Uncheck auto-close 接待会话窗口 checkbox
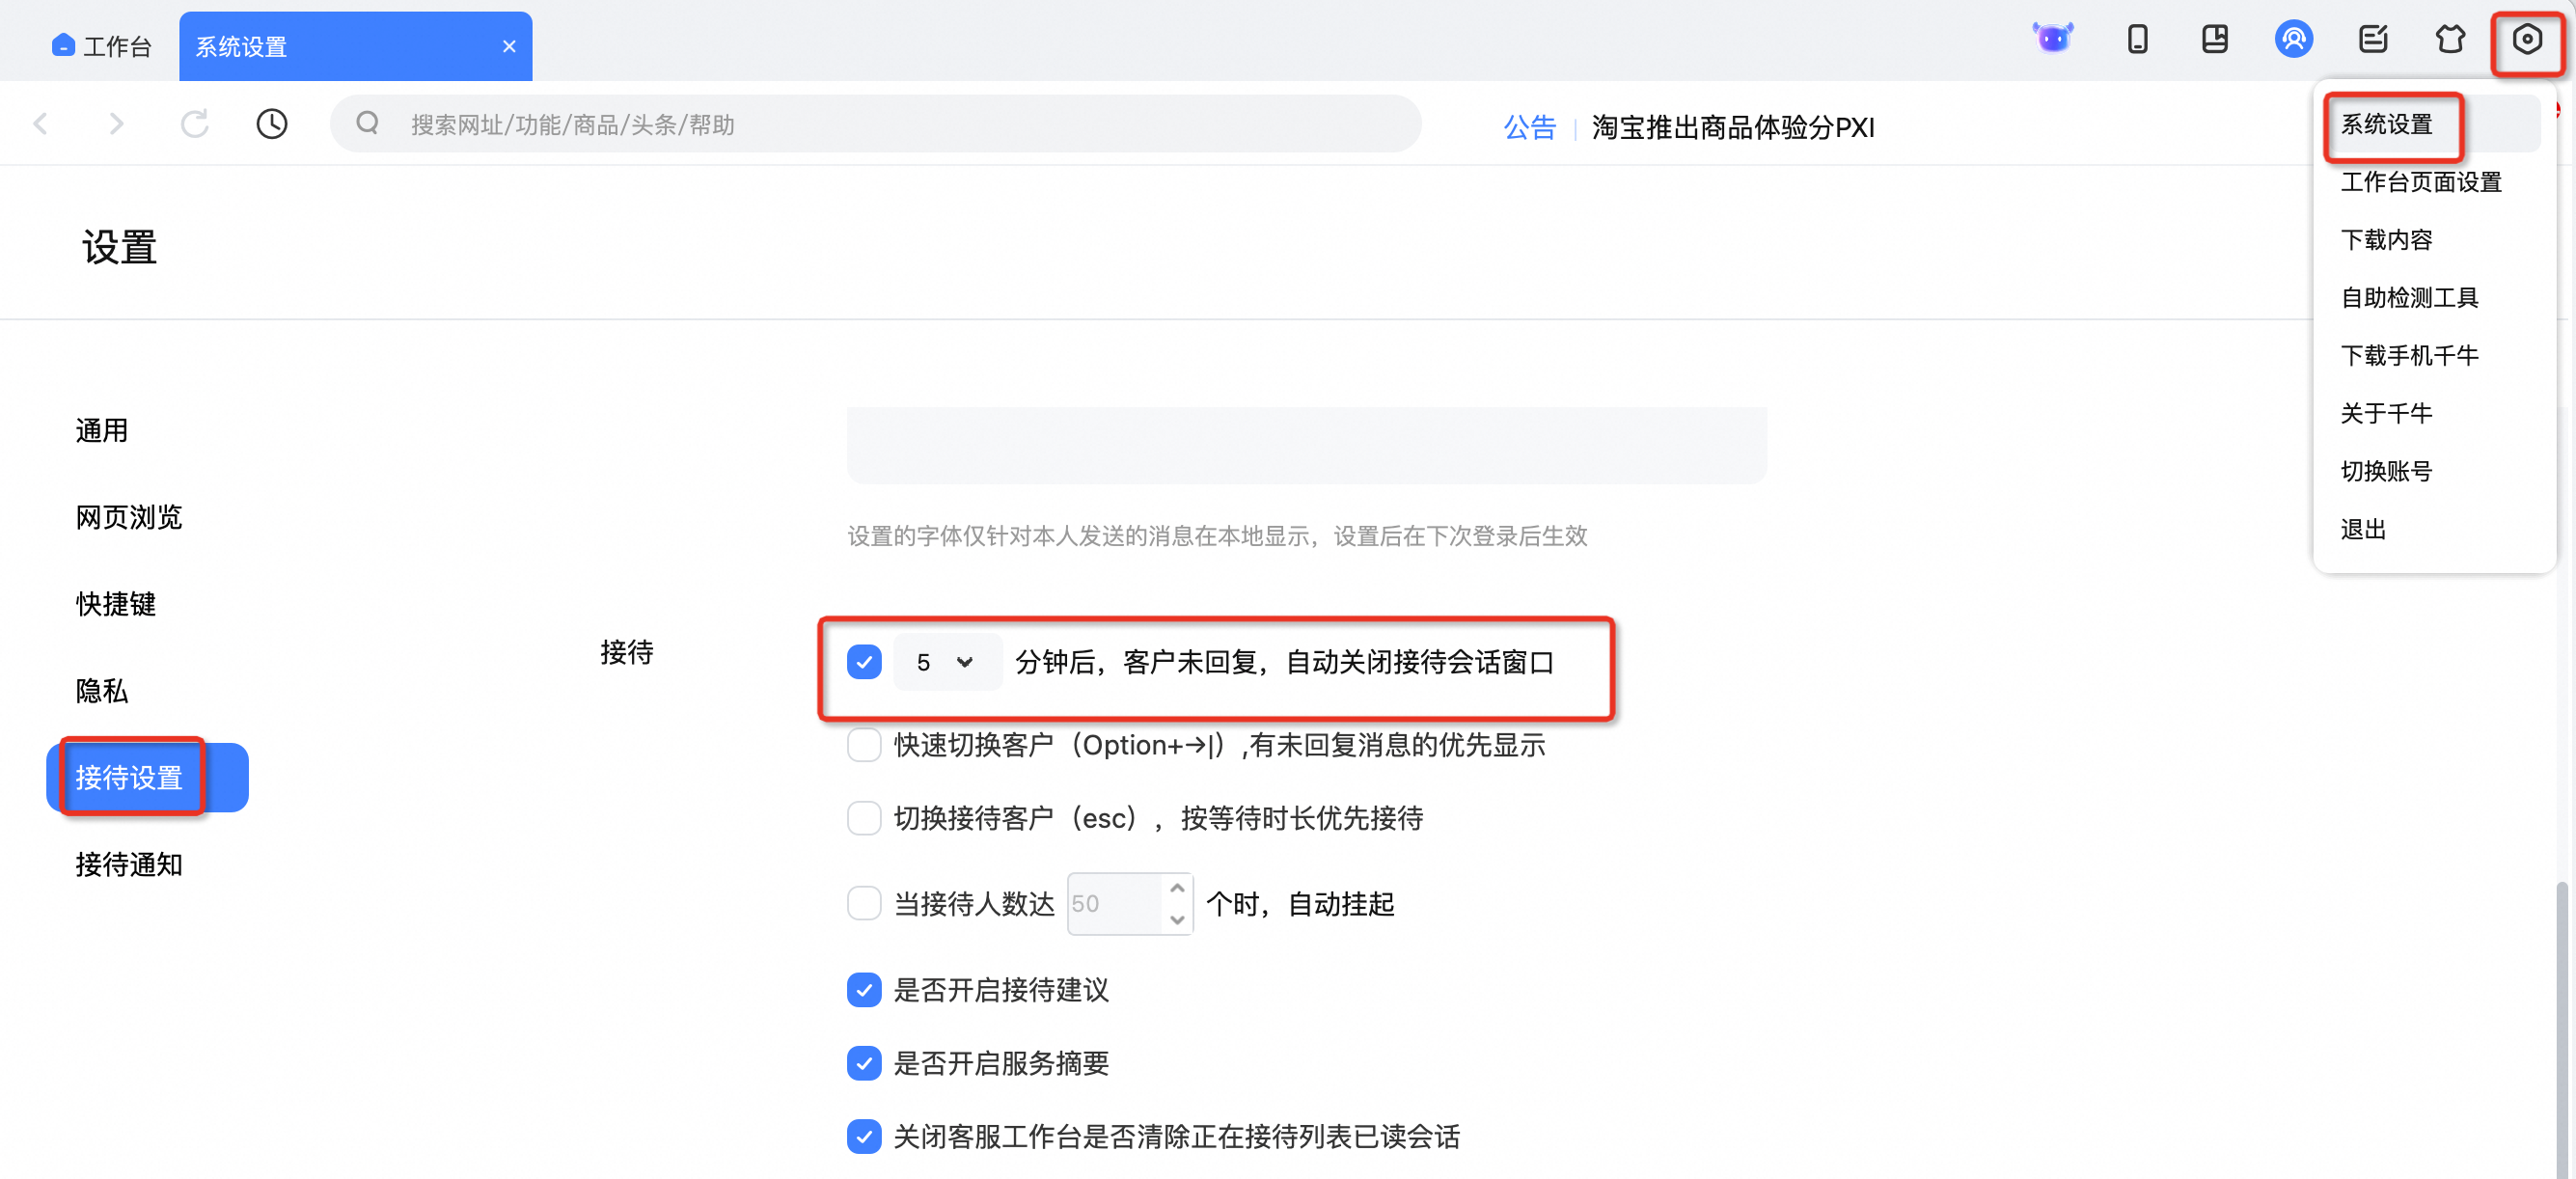This screenshot has width=2576, height=1179. pyautogui.click(x=864, y=662)
